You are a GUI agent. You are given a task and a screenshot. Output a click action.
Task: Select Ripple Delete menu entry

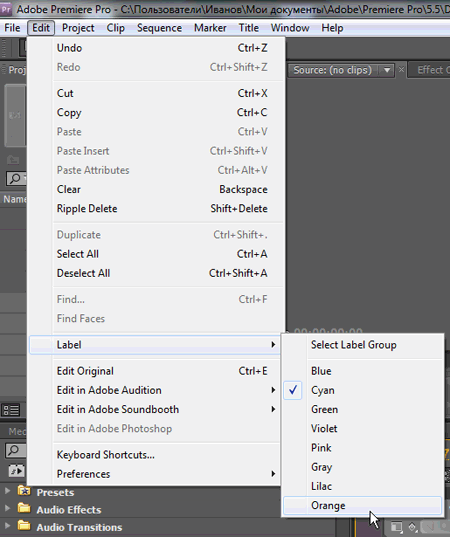pyautogui.click(x=157, y=209)
